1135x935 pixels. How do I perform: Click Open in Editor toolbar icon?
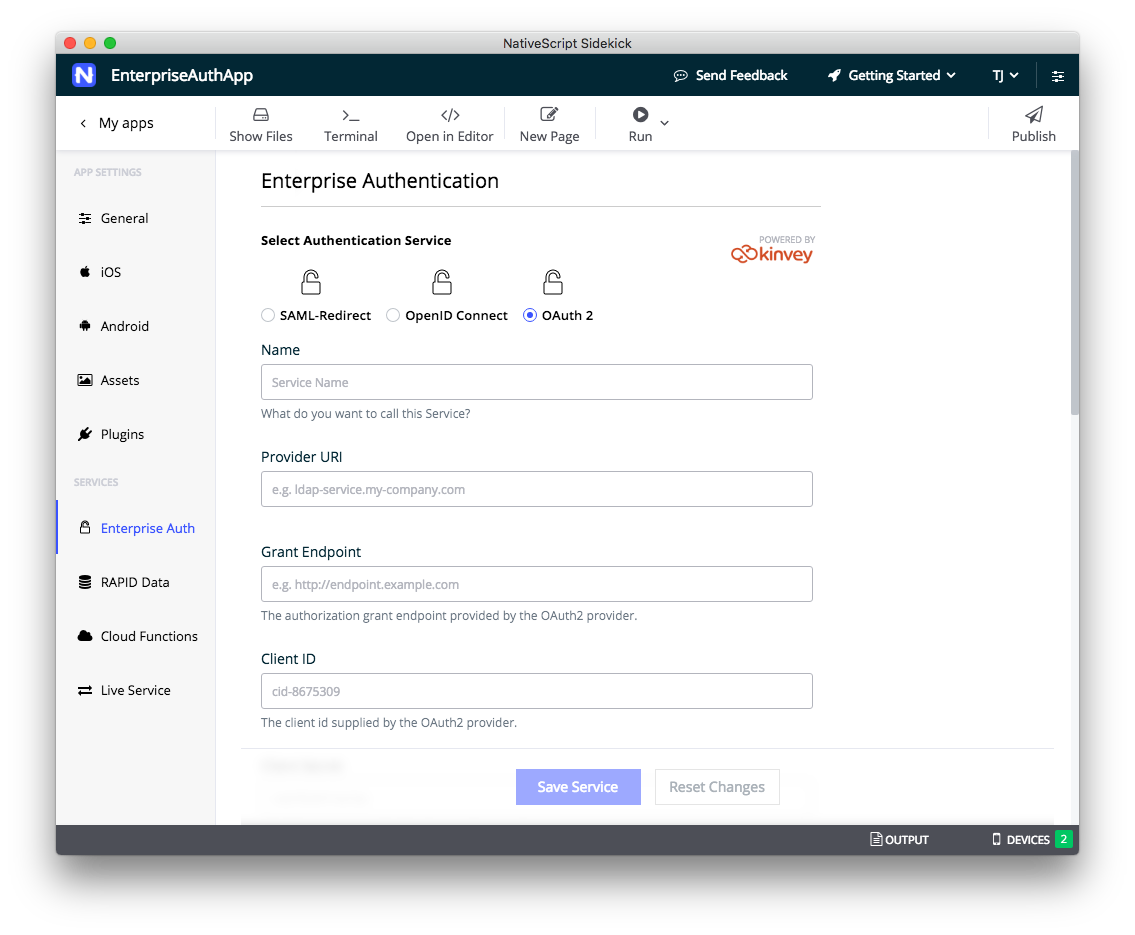click(x=449, y=123)
